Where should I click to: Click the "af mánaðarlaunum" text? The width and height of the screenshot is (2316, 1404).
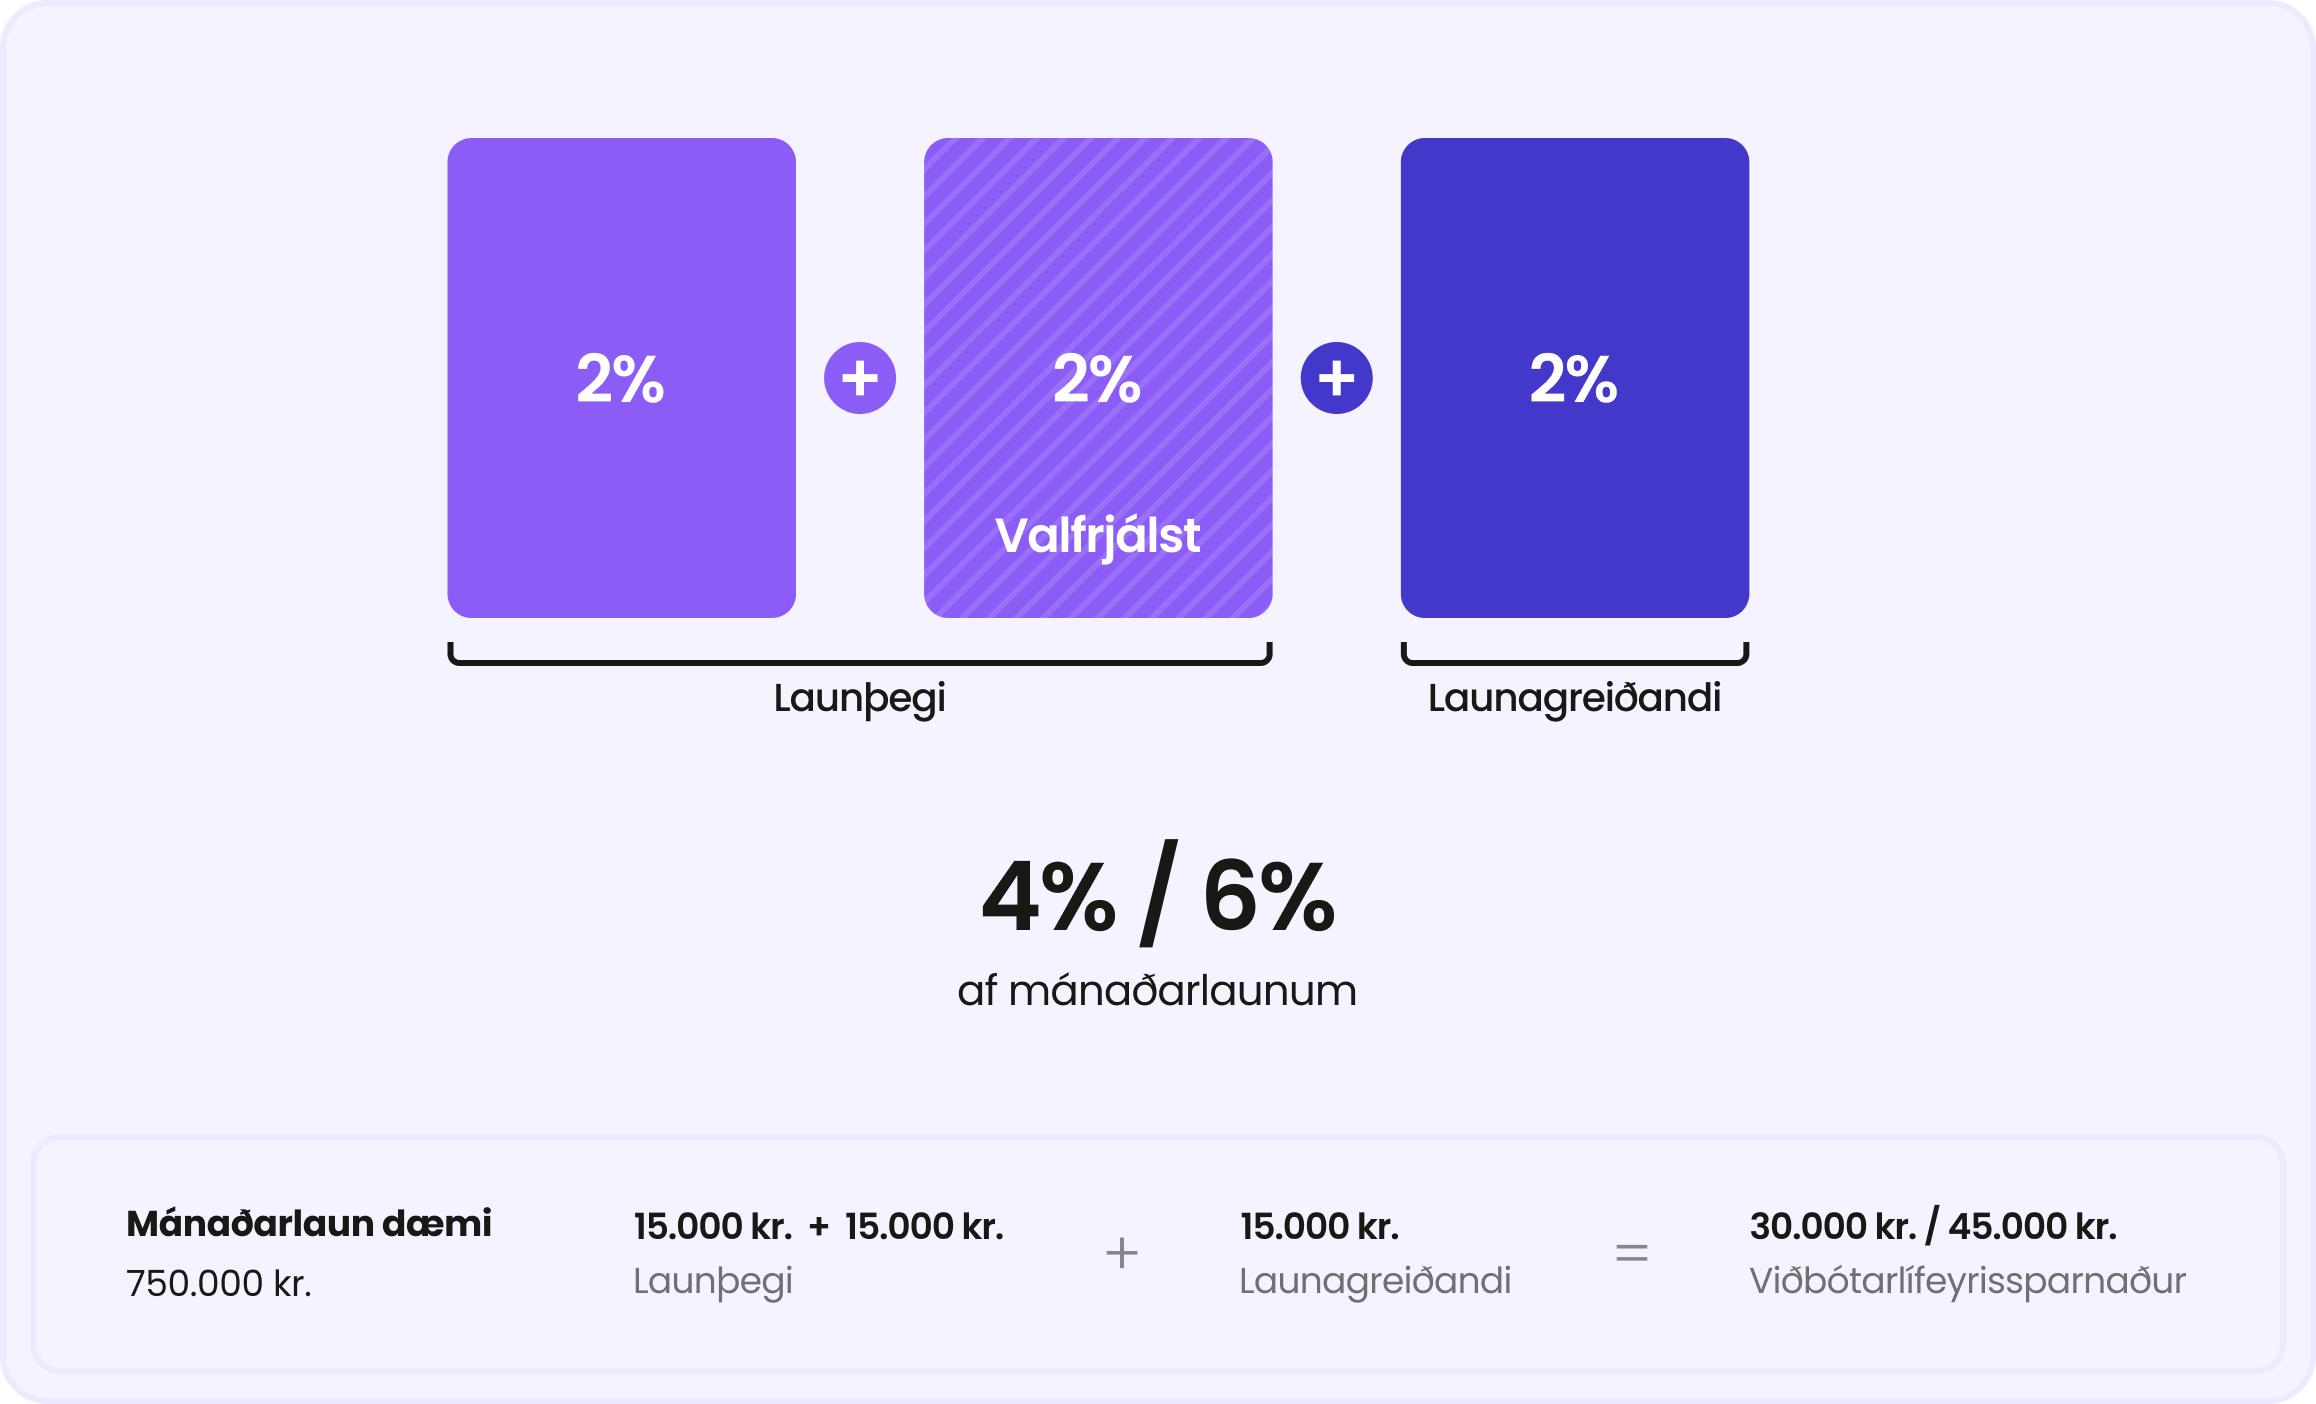(1157, 991)
